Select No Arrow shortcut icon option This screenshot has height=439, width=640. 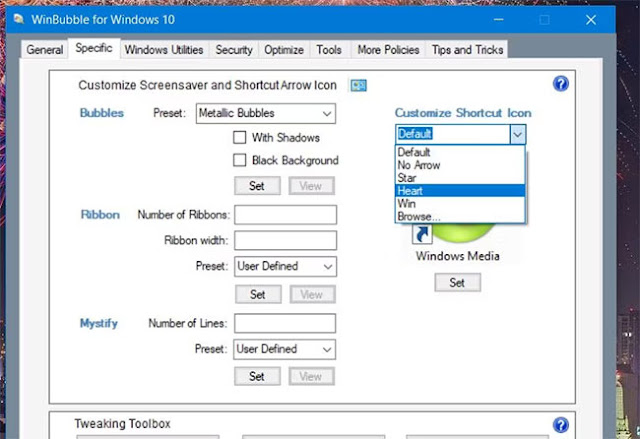click(460, 165)
